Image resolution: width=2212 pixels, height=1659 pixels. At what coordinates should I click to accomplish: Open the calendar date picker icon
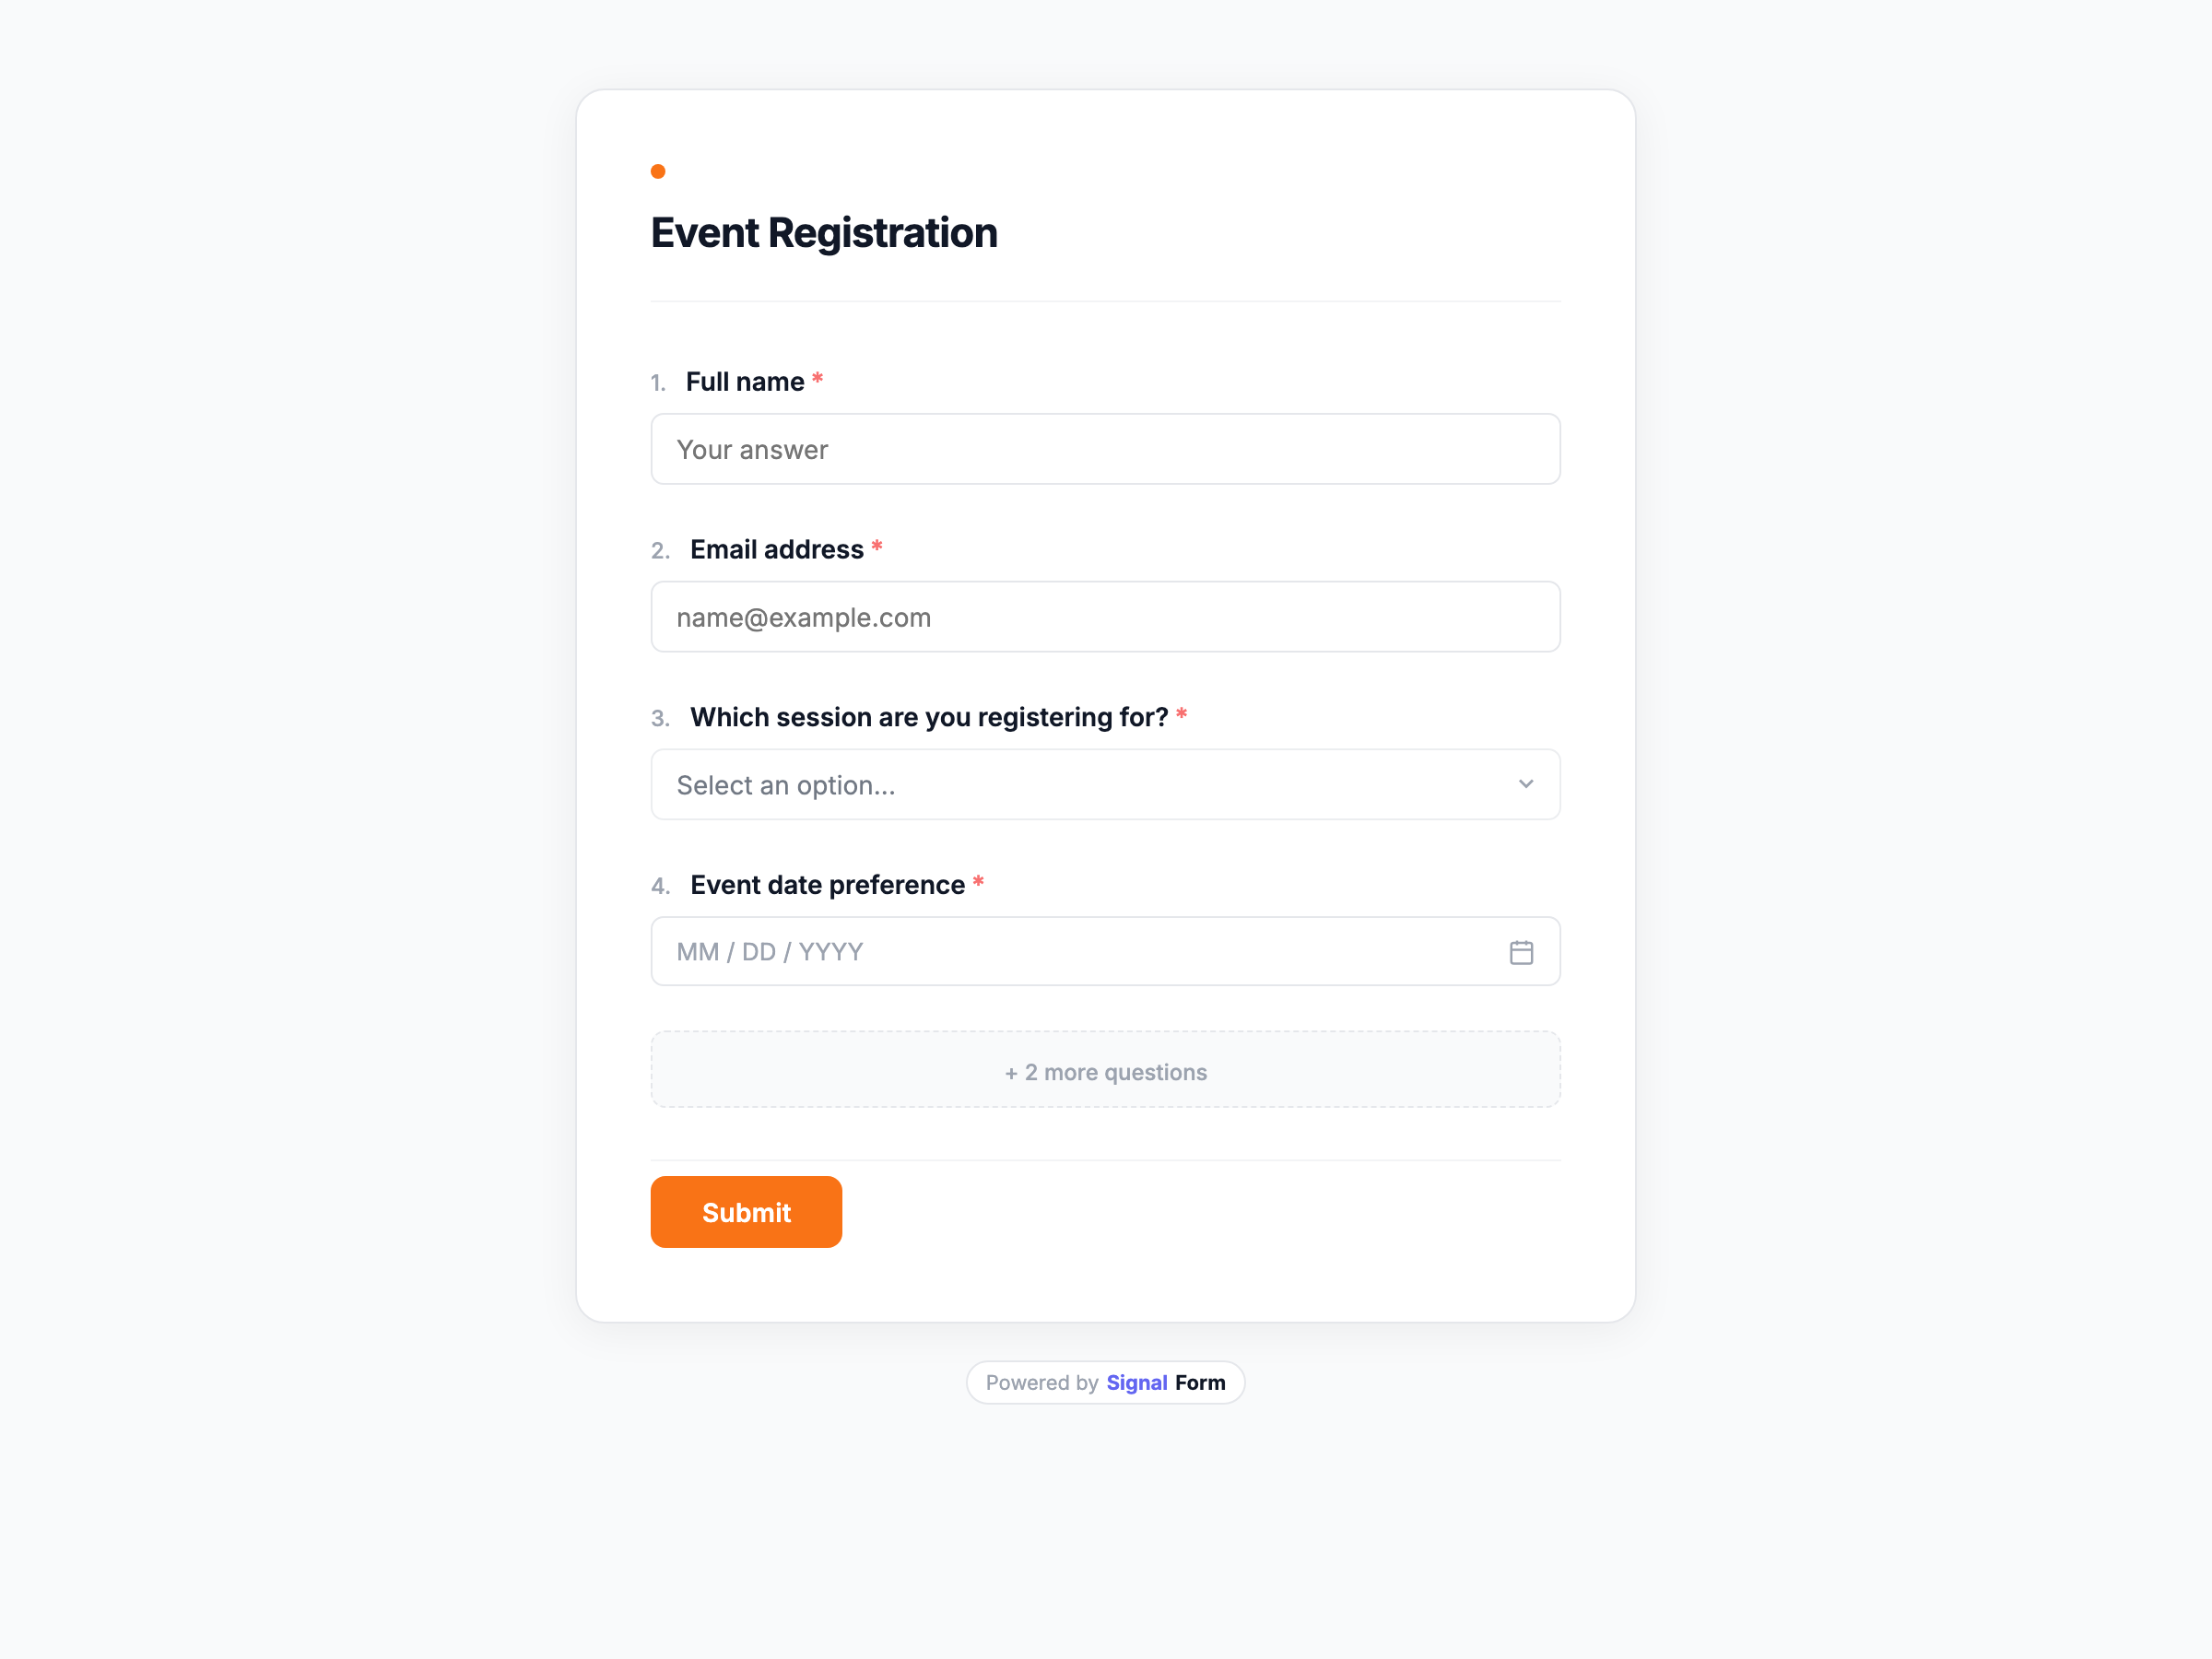coord(1521,952)
